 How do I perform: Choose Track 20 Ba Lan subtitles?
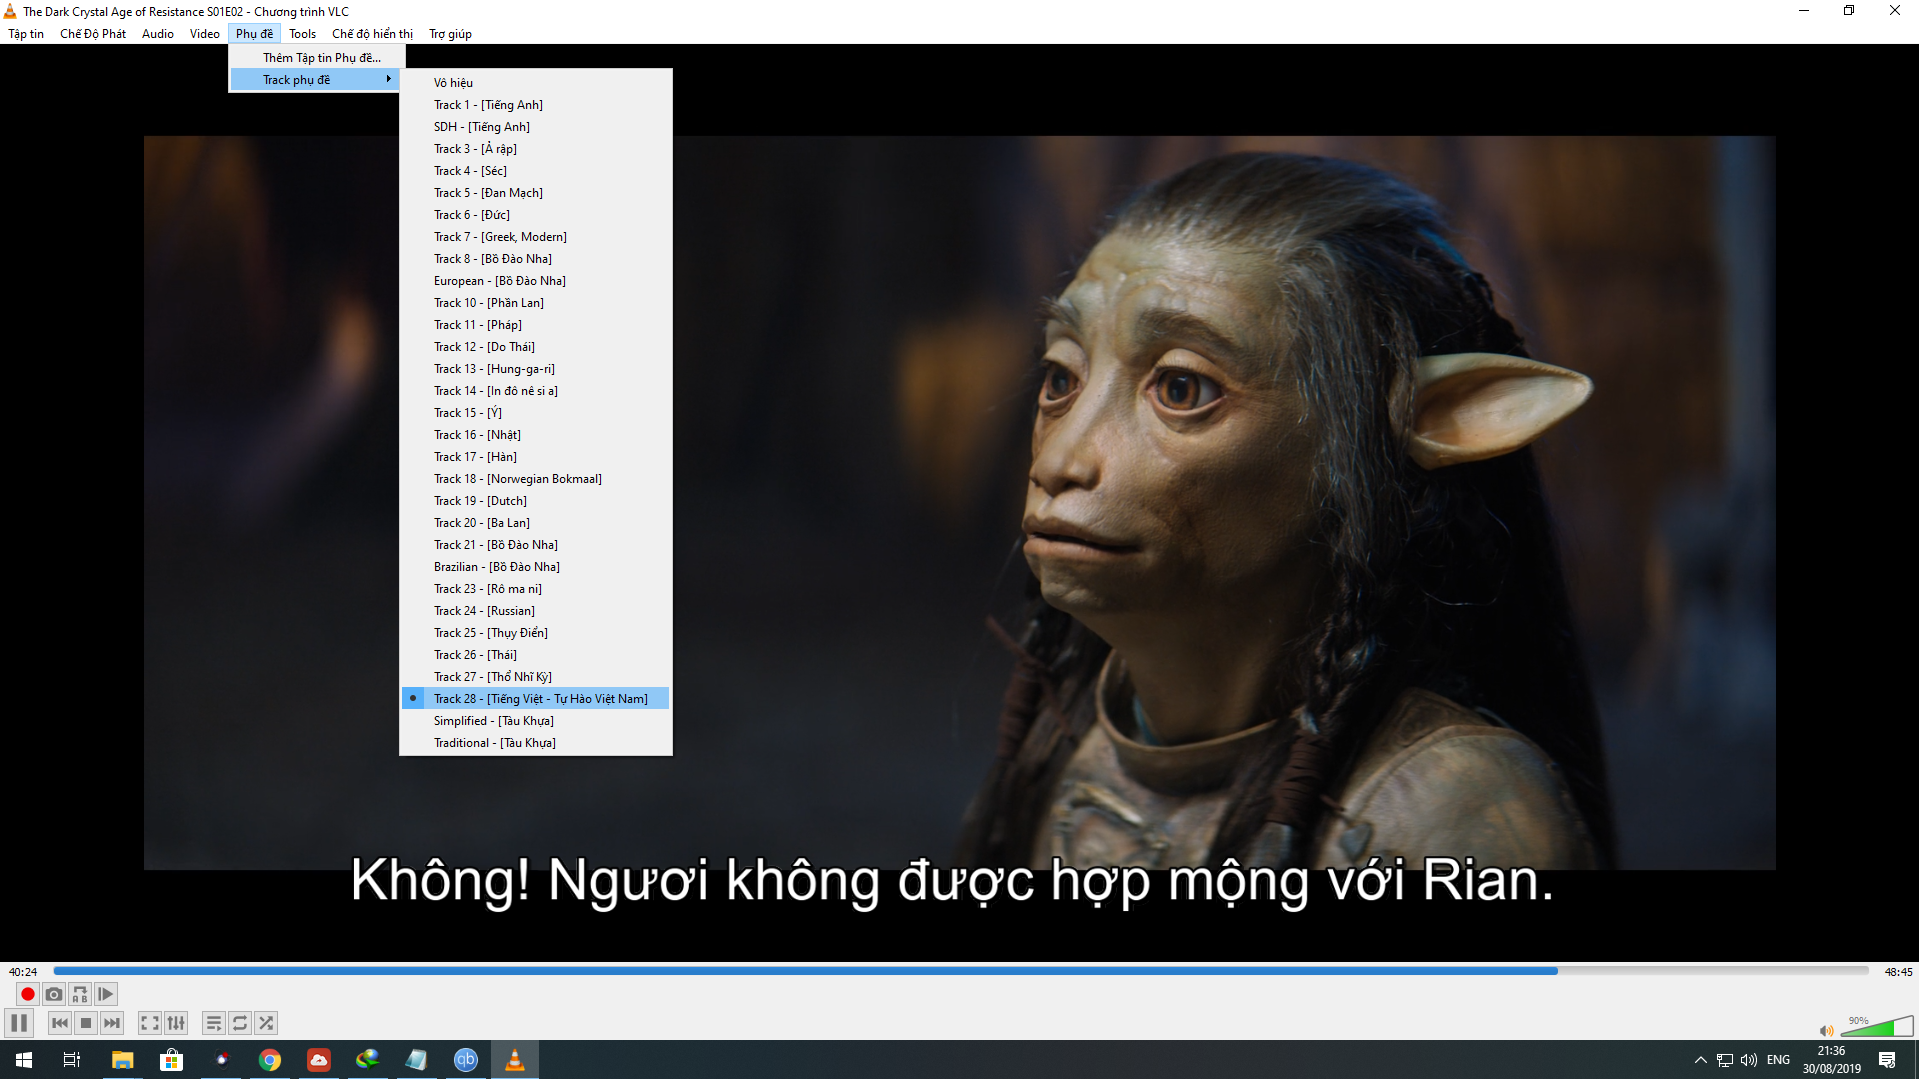pos(536,523)
